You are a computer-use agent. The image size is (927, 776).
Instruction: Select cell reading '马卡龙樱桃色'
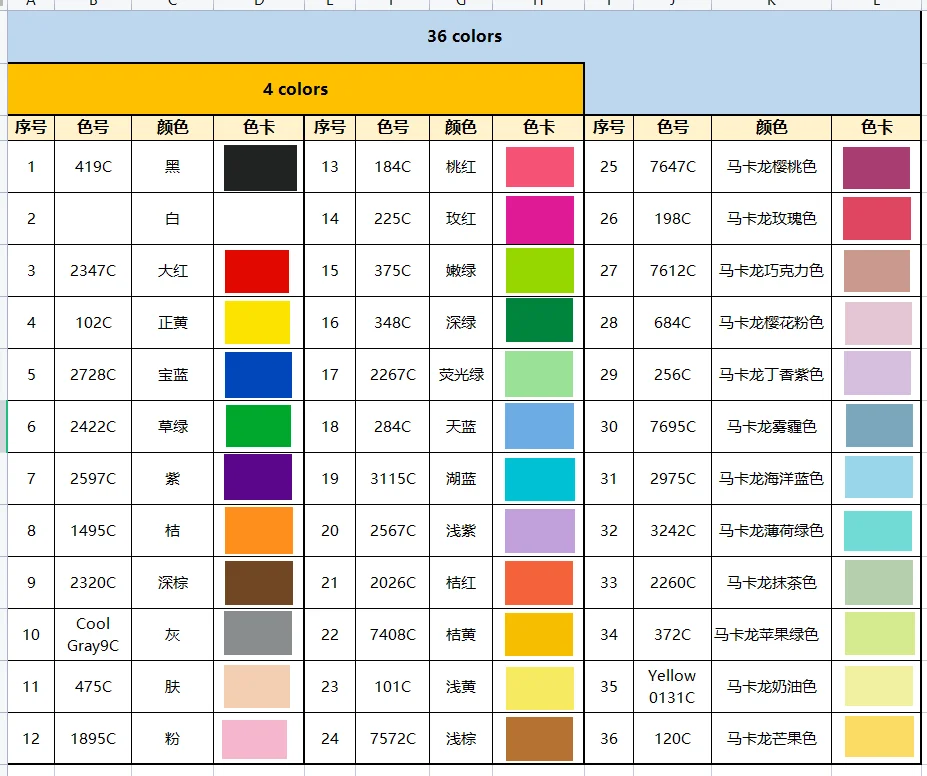[x=772, y=167]
